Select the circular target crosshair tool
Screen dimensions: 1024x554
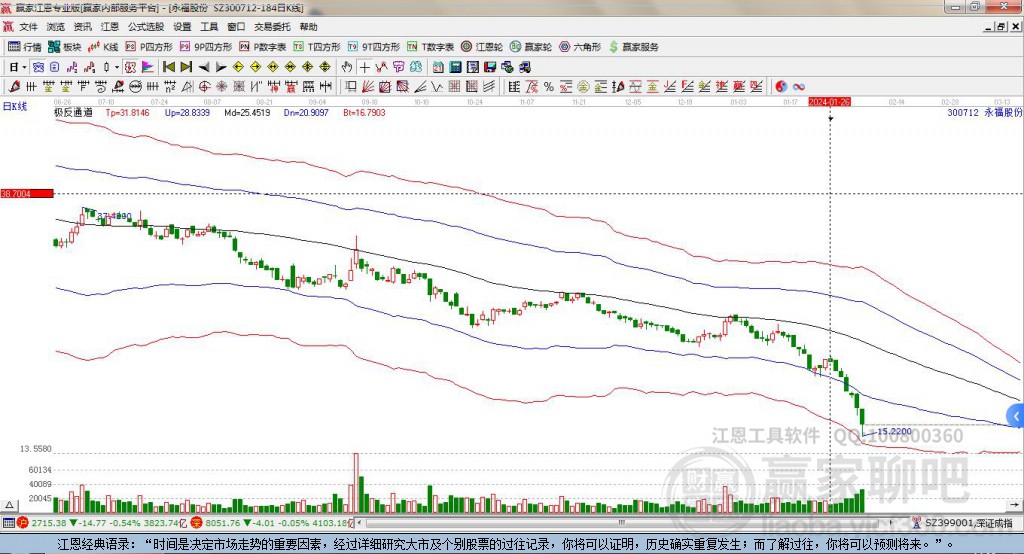(204, 86)
